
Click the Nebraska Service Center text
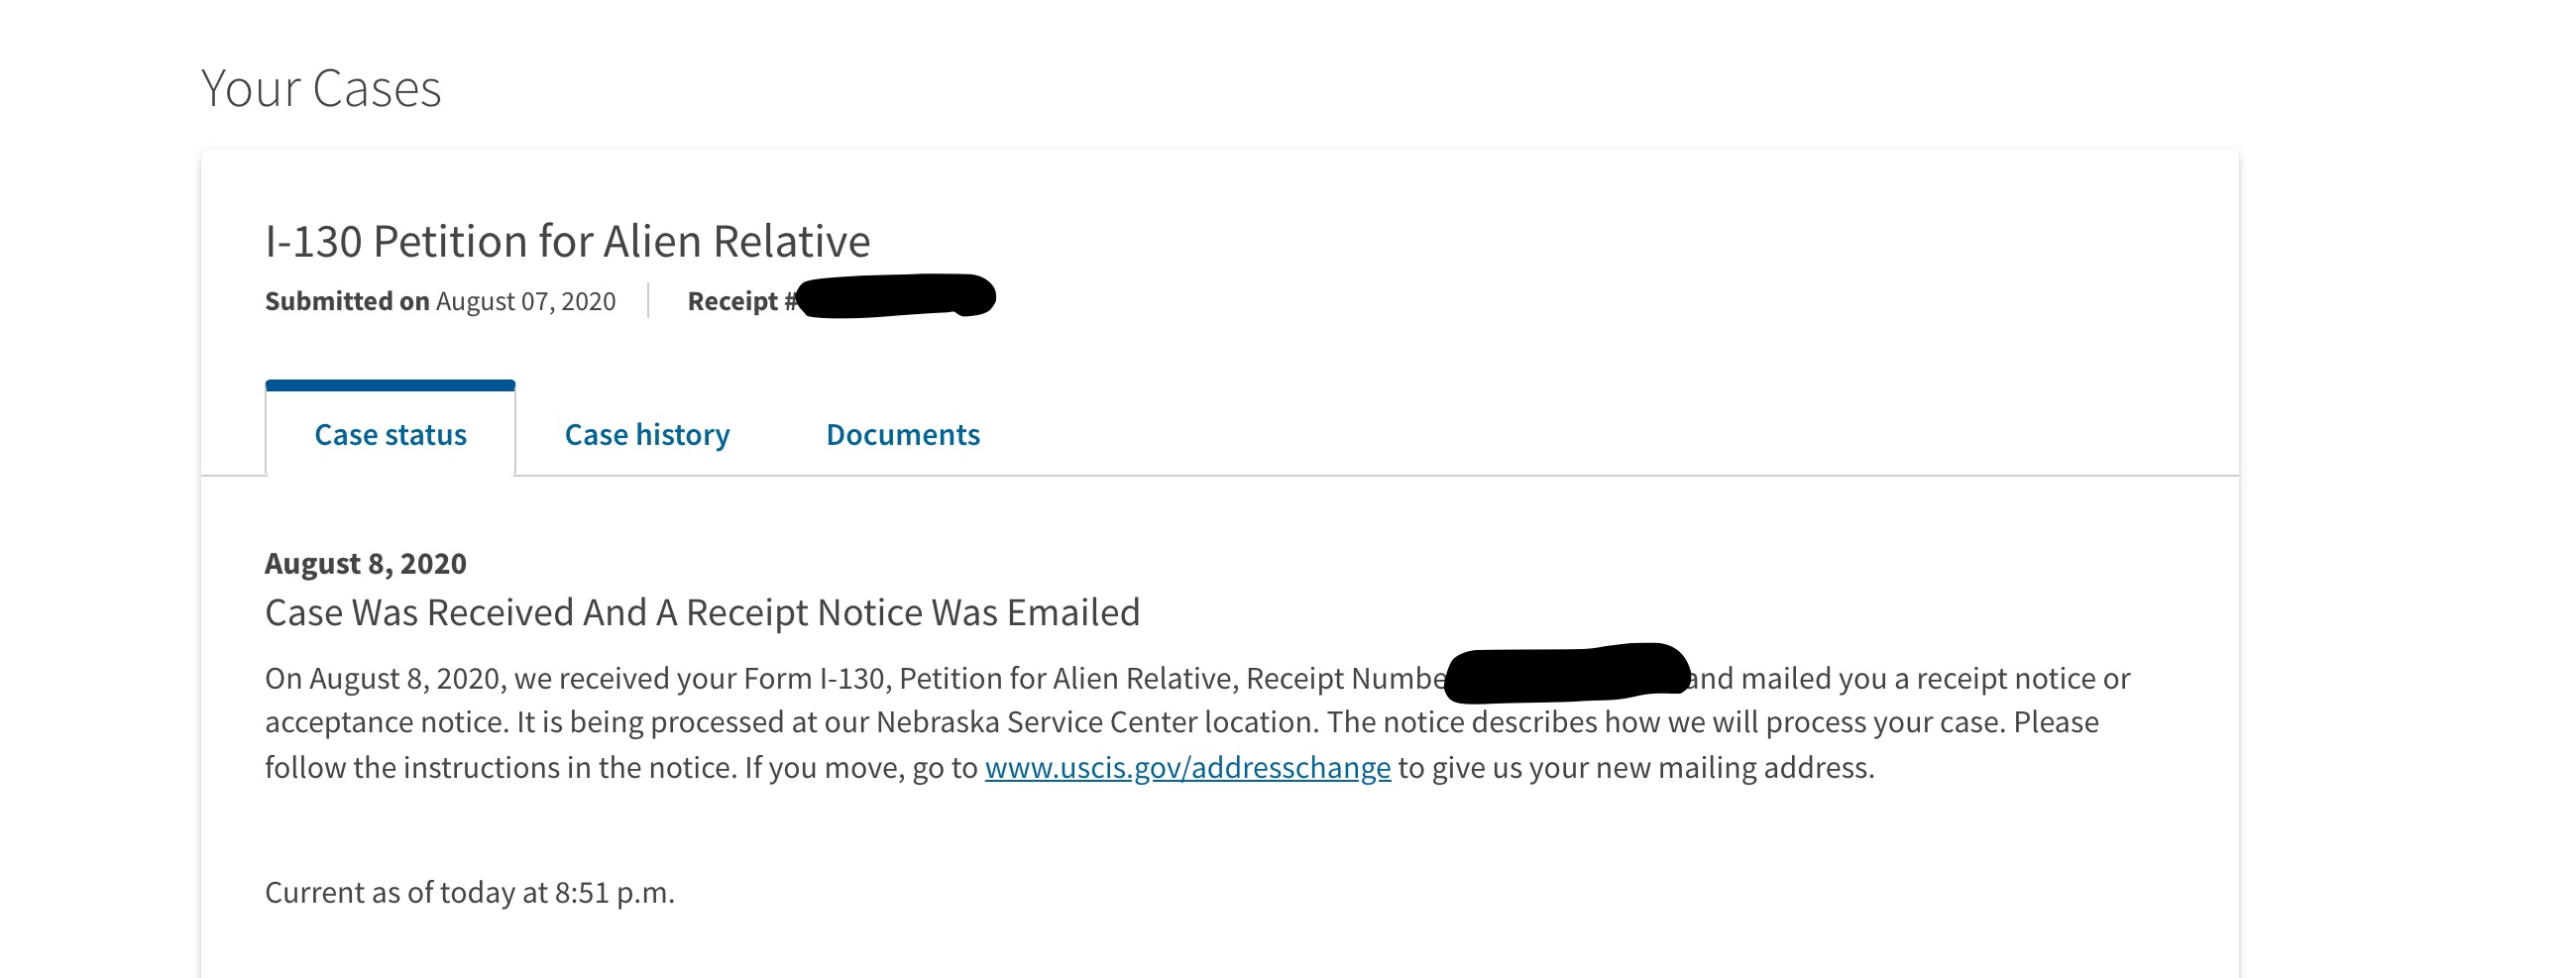point(1037,722)
